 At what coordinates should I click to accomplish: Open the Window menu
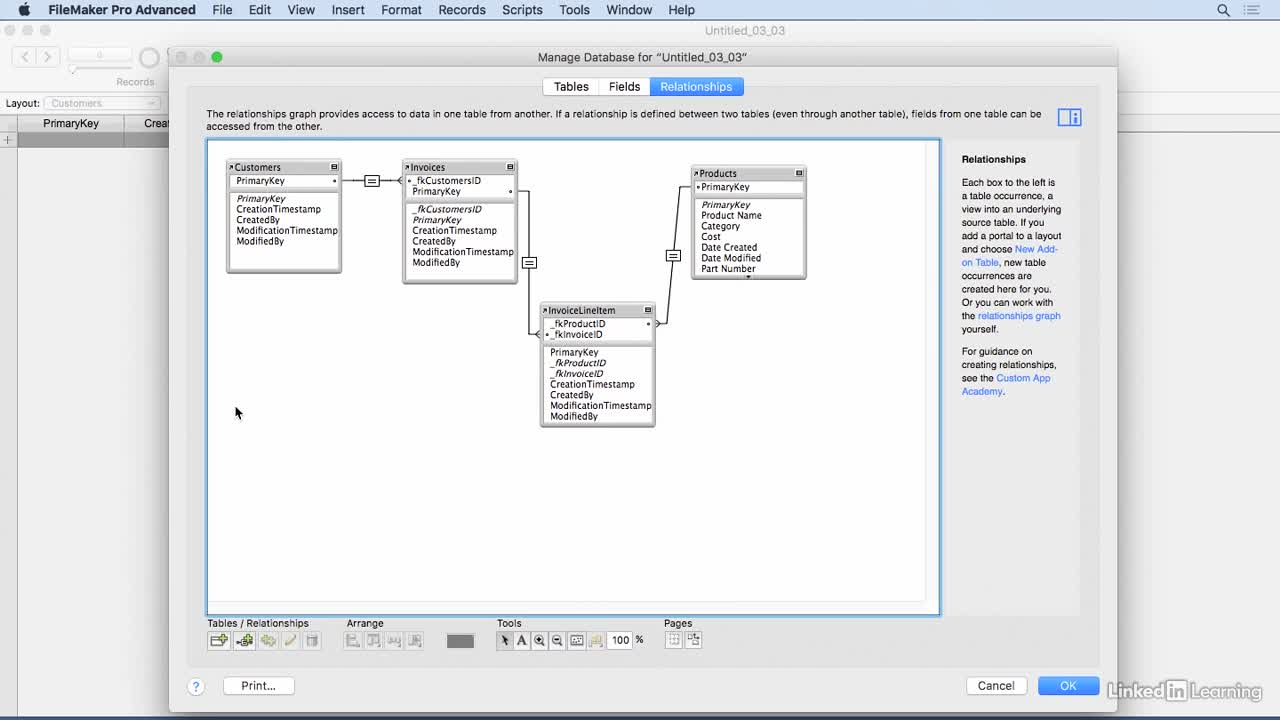[x=629, y=10]
